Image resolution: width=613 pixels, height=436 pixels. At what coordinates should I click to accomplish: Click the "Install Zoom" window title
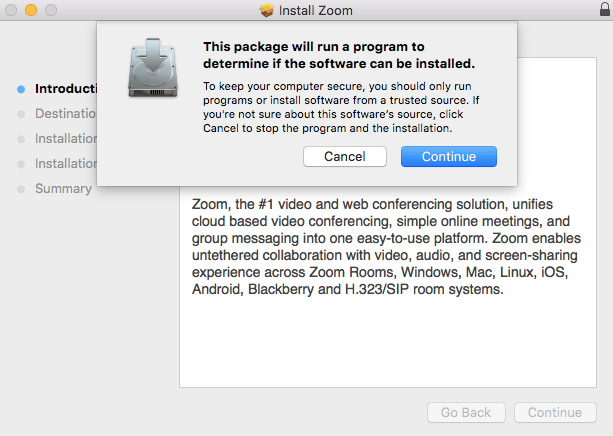(x=316, y=11)
